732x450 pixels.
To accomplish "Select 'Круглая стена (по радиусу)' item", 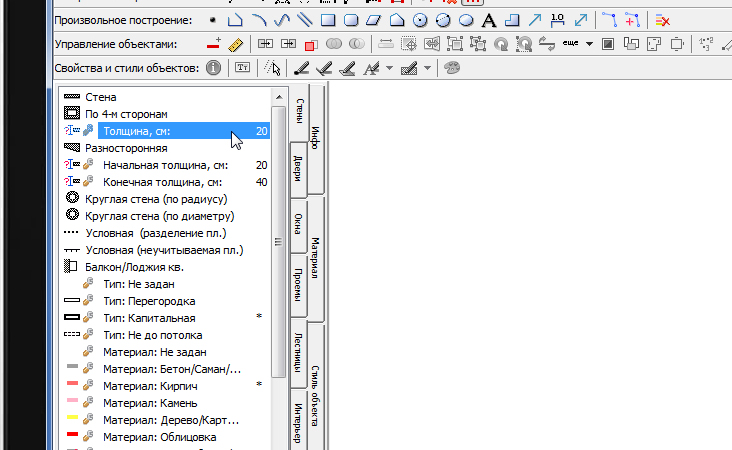I will tap(160, 199).
